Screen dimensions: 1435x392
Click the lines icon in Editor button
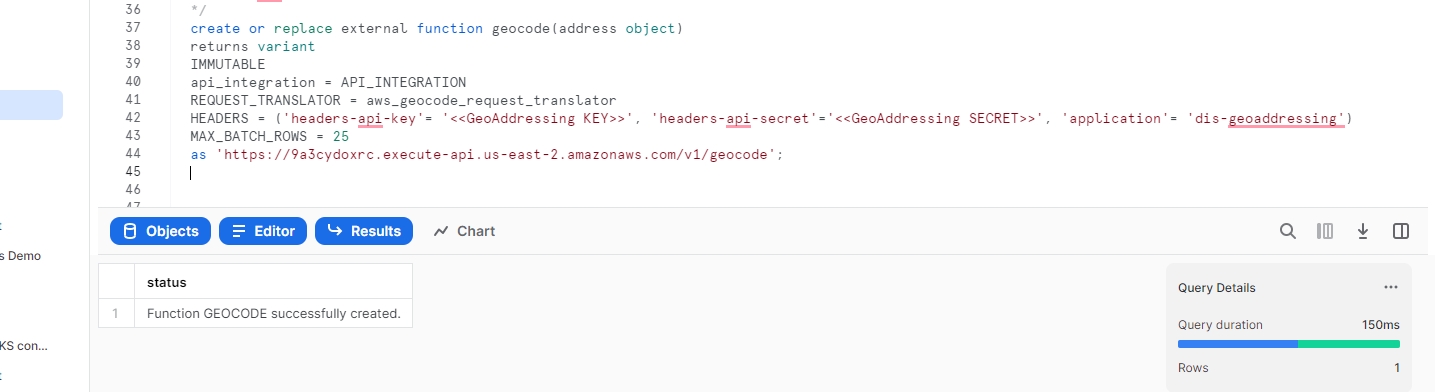click(x=239, y=231)
